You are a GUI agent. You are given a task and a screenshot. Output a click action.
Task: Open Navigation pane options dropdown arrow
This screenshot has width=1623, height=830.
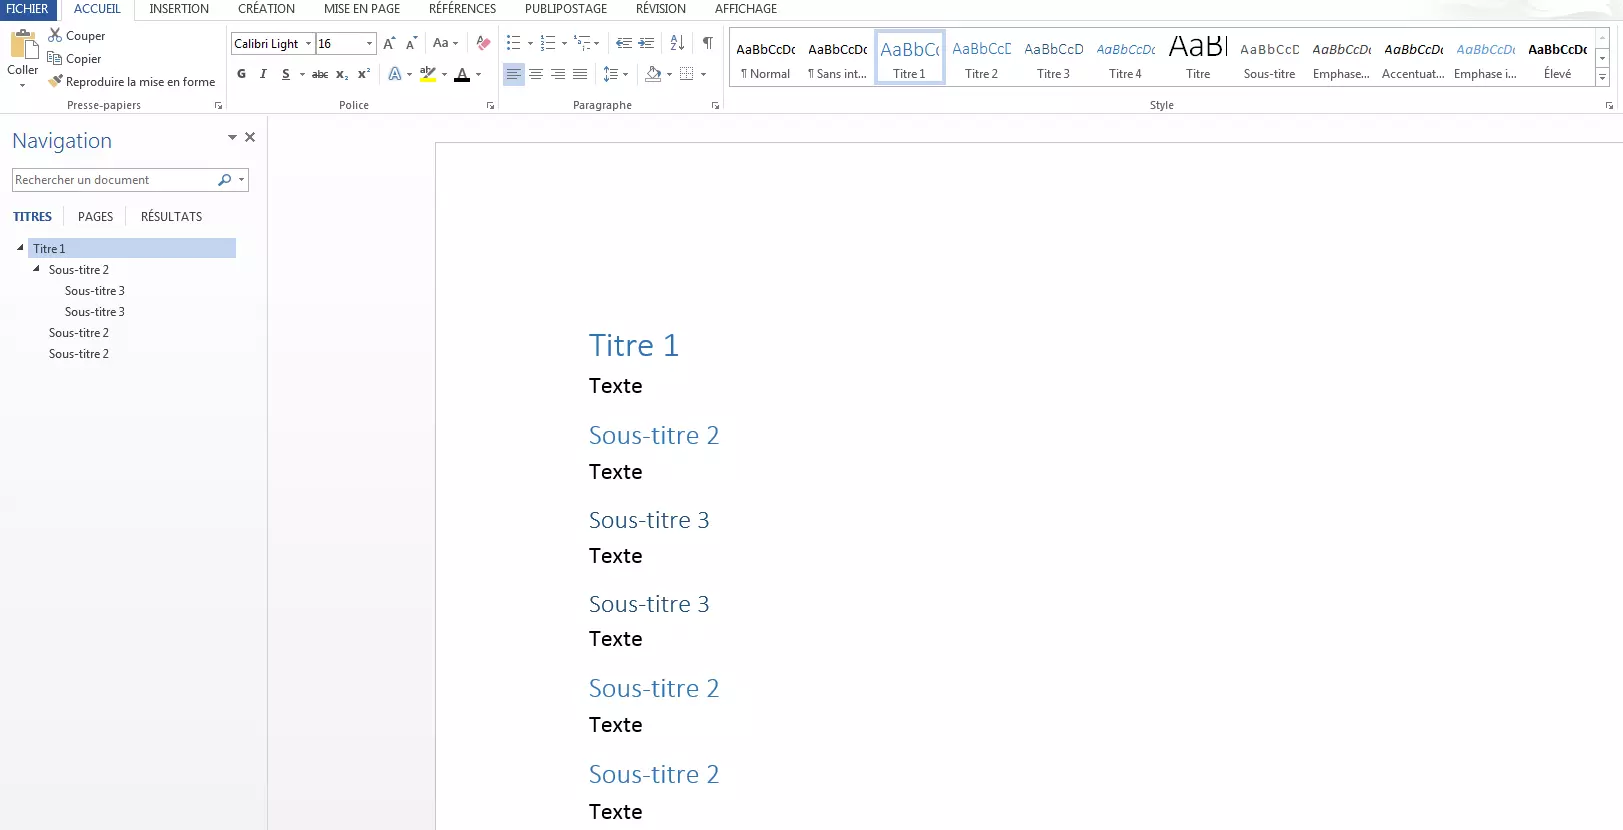click(232, 137)
